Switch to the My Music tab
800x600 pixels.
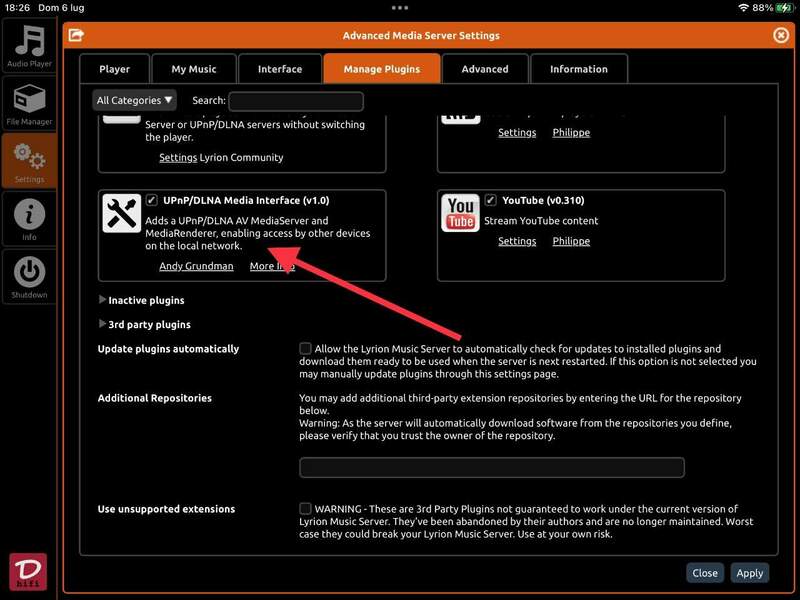pyautogui.click(x=193, y=69)
